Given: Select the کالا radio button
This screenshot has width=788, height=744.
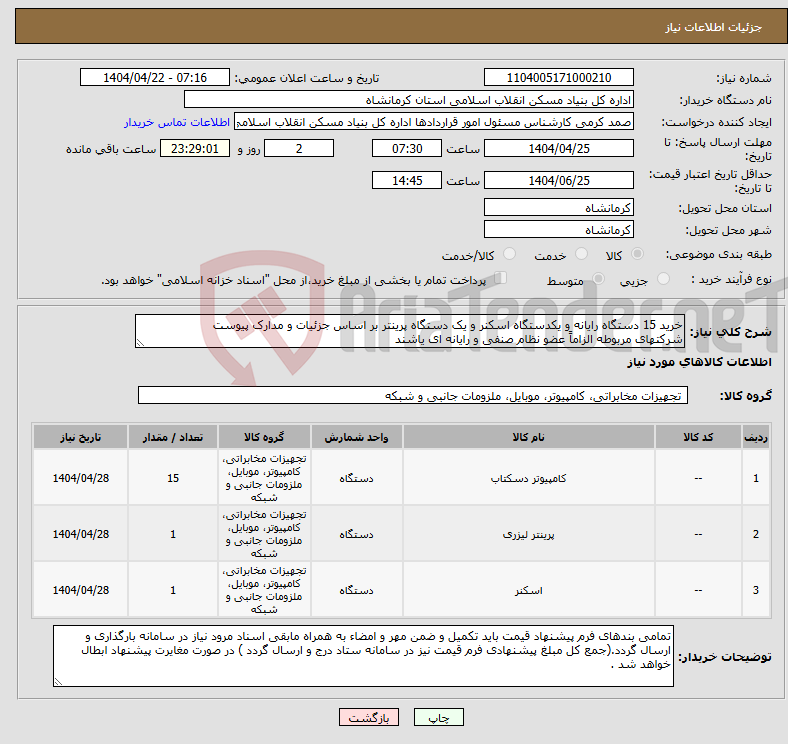Looking at the screenshot, I should [637, 254].
